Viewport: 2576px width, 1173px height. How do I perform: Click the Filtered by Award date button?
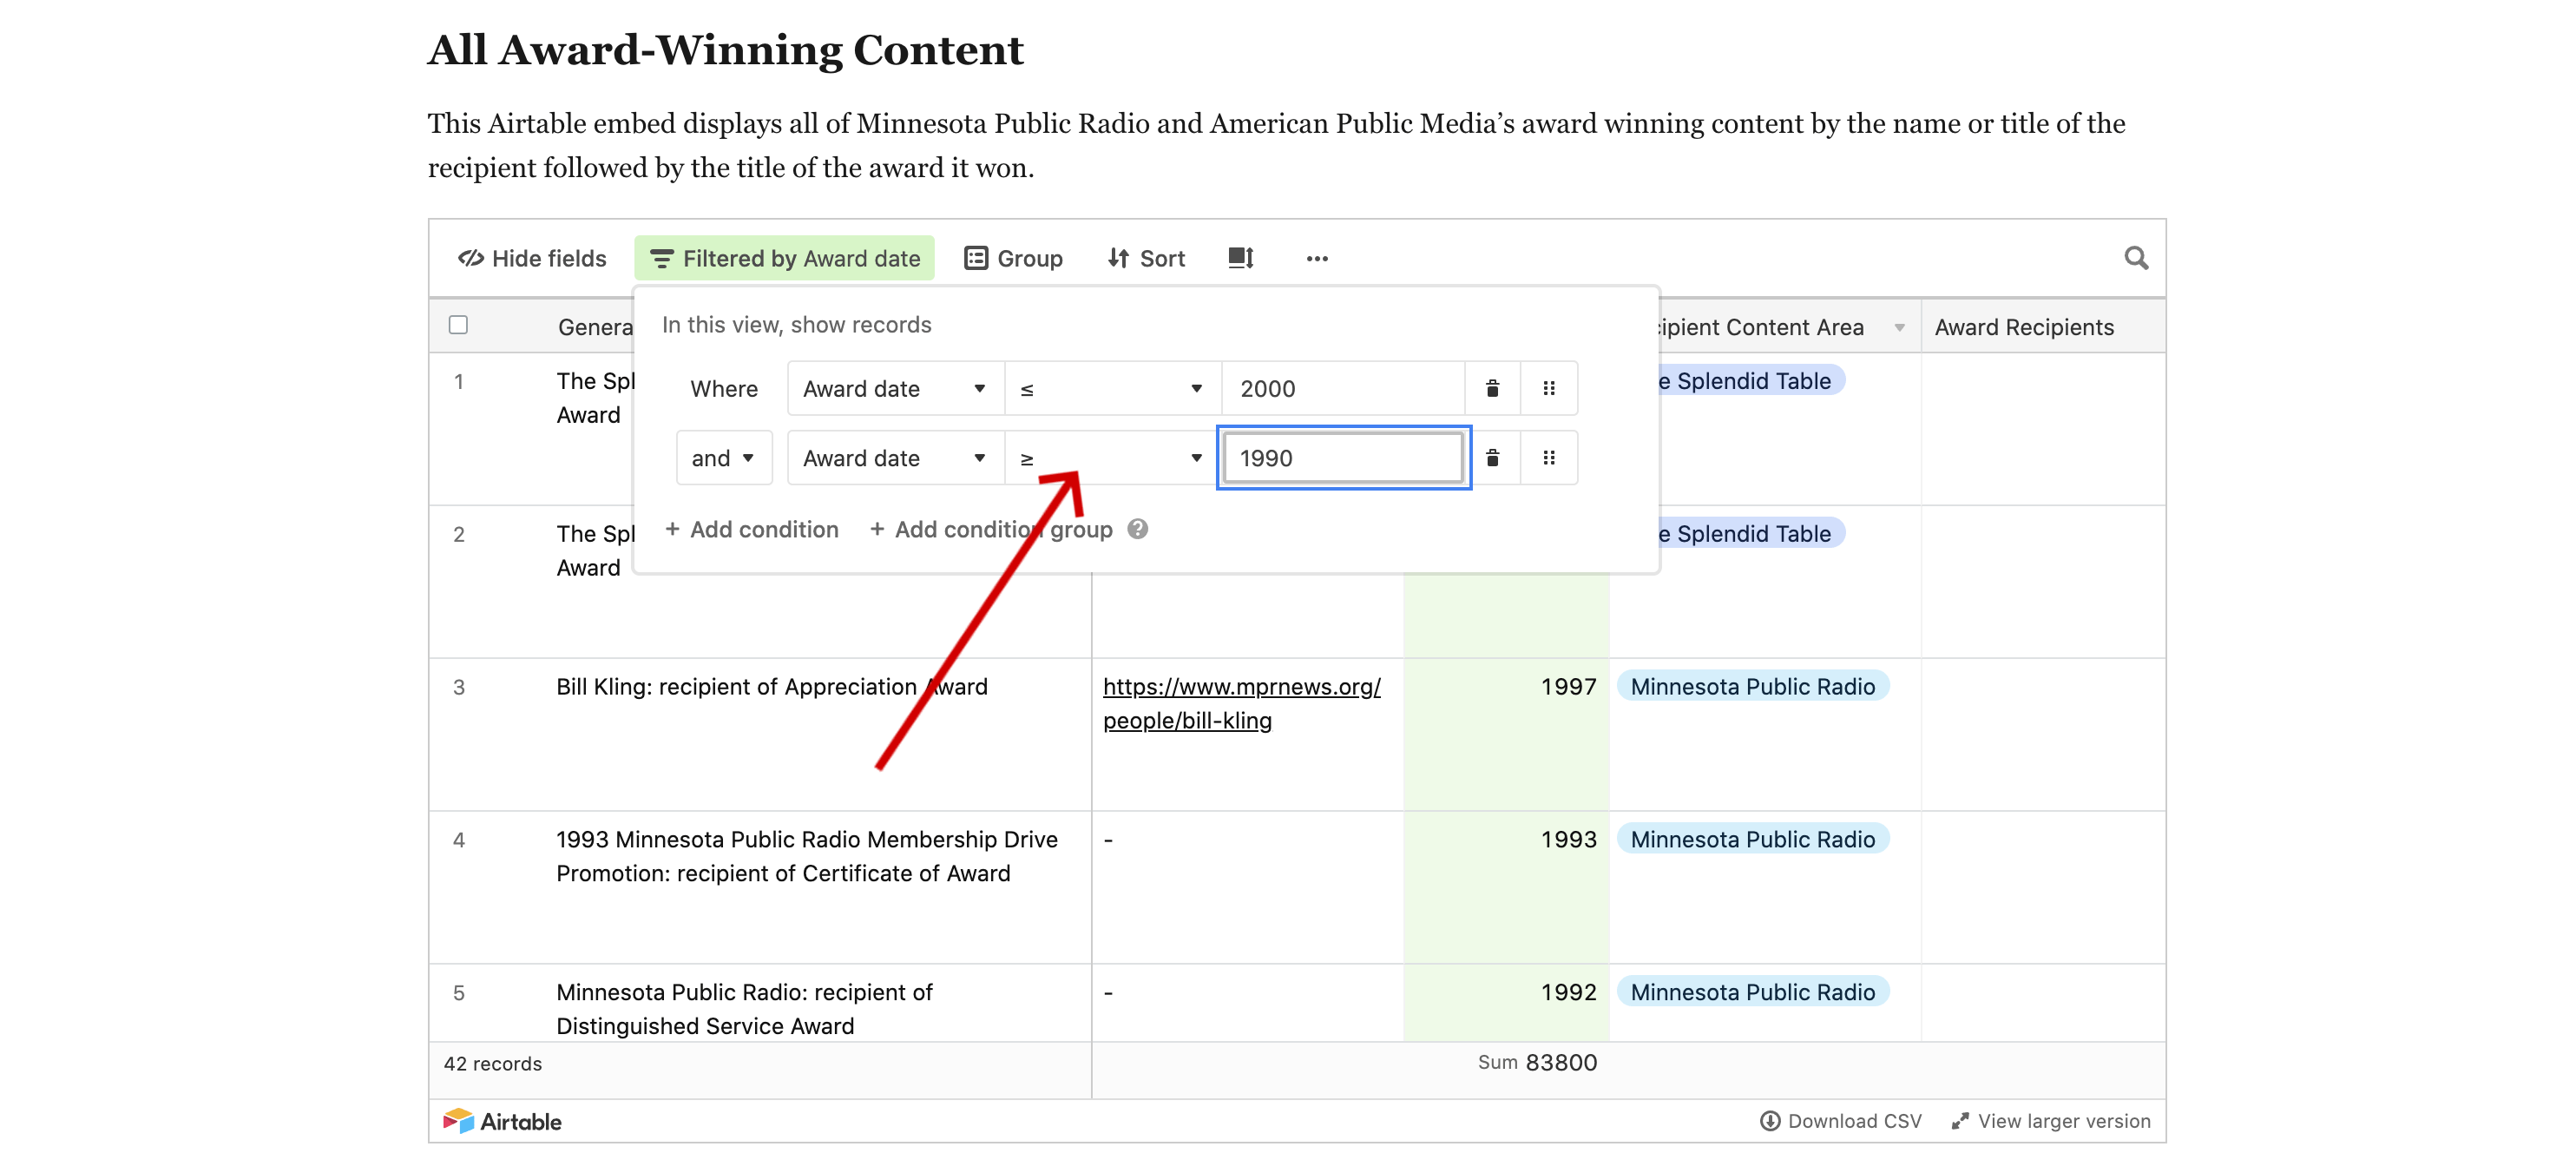coord(784,258)
